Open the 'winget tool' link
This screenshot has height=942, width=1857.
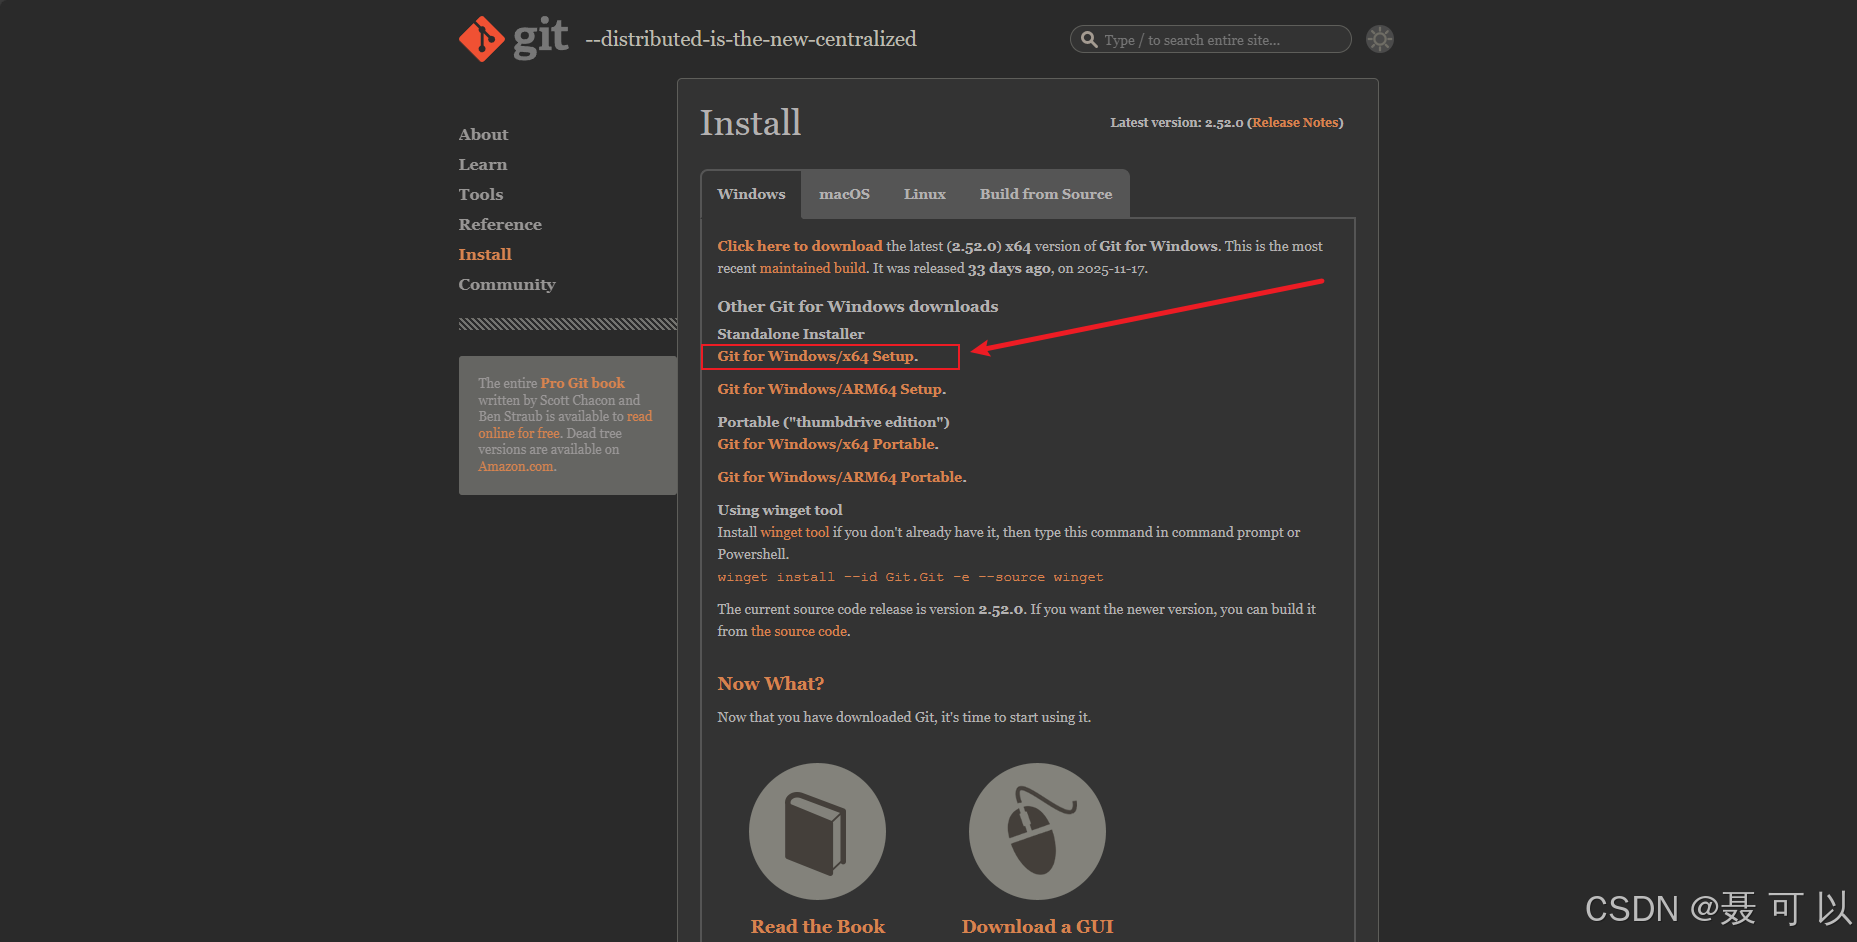tap(795, 532)
